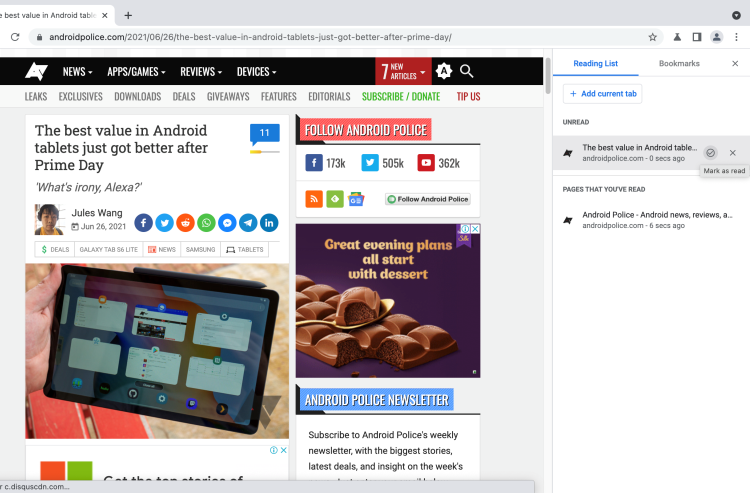This screenshot has height=493, width=750.
Task: Open the Chrome profile avatar
Action: click(716, 37)
